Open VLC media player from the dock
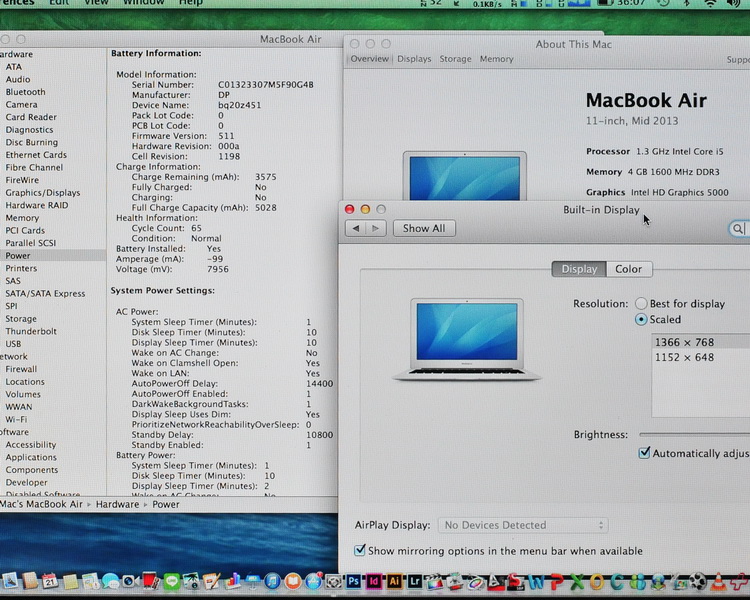This screenshot has height=600, width=750. 719,581
